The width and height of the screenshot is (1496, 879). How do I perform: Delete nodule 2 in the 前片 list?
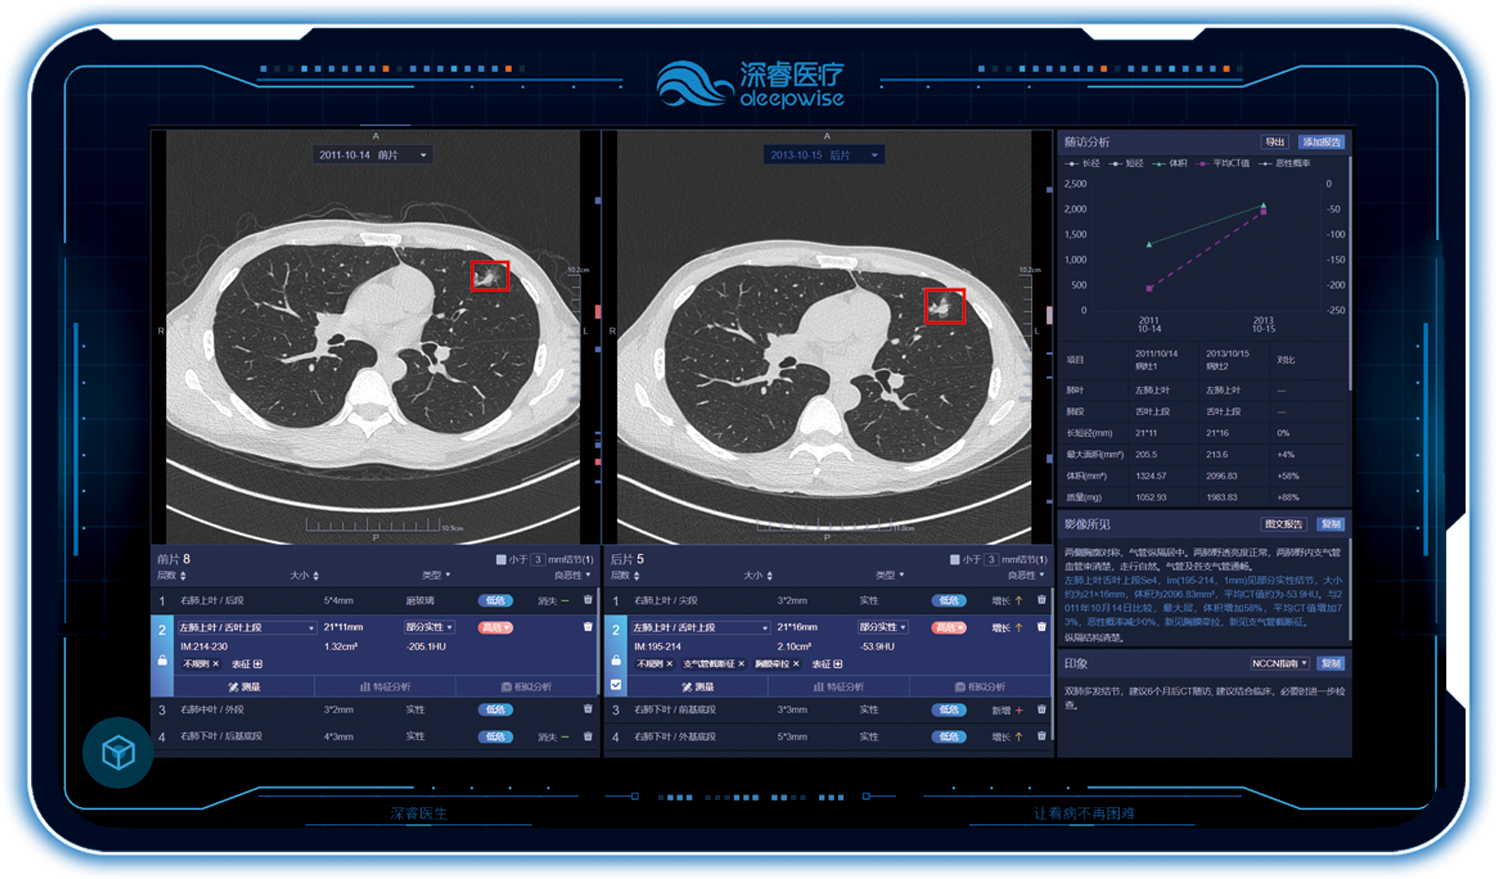[x=588, y=627]
